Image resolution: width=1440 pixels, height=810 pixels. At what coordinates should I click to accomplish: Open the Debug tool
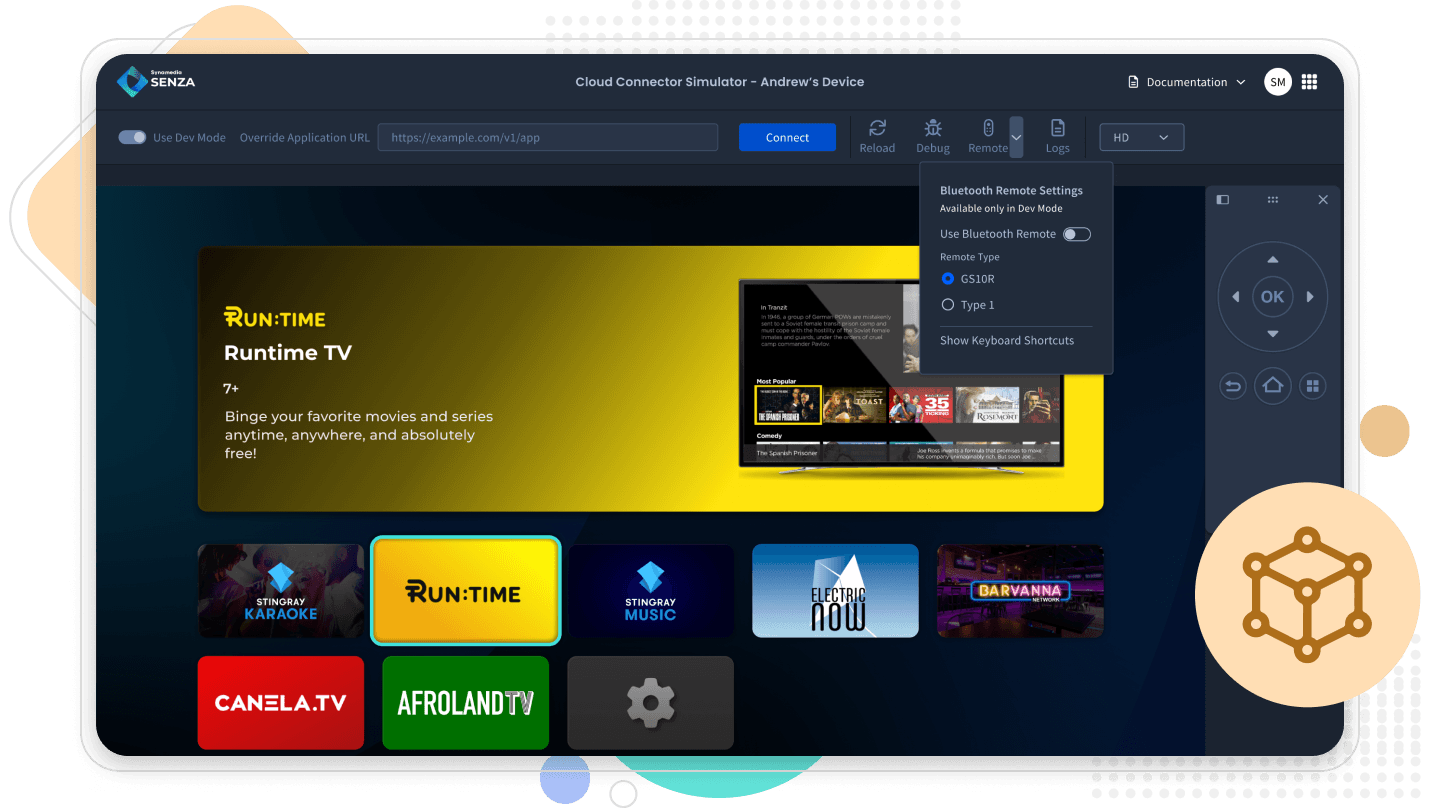933,136
